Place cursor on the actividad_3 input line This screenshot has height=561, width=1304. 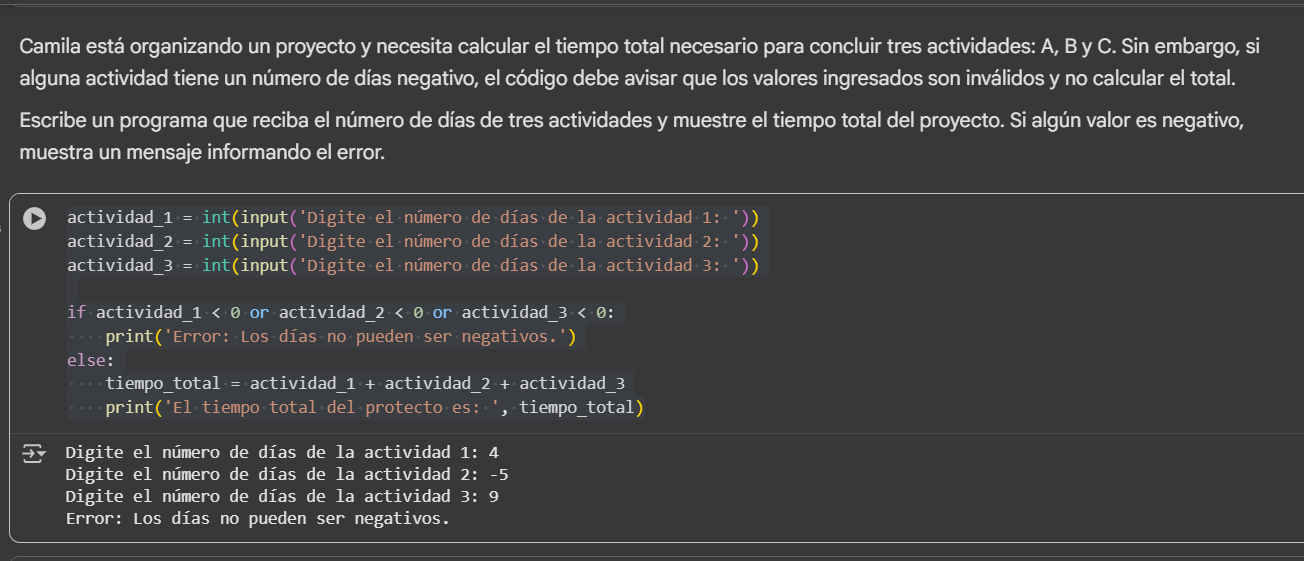point(412,265)
